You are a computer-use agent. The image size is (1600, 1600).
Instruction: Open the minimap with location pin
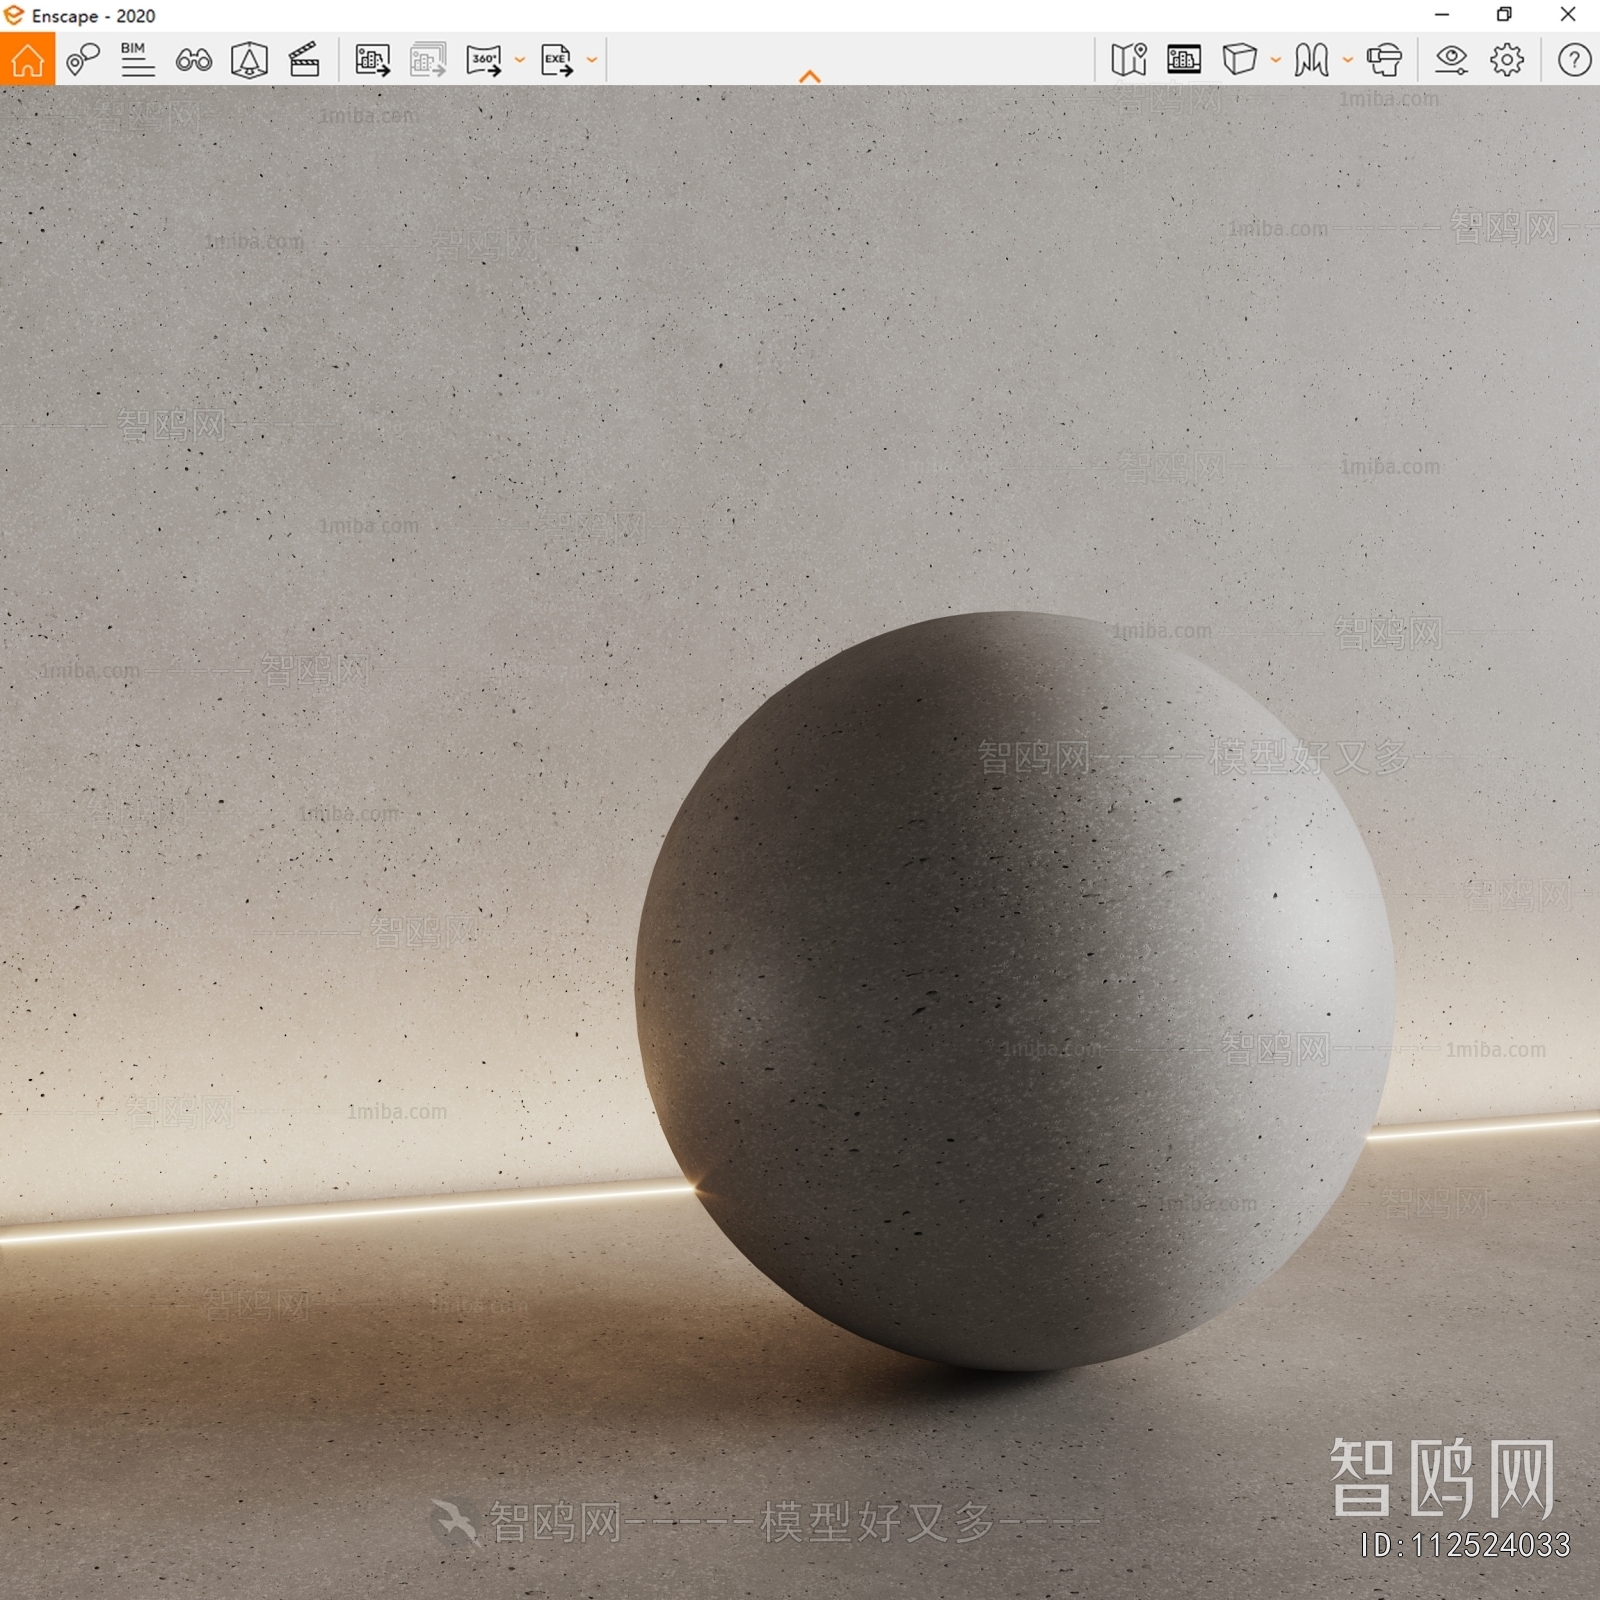1129,60
